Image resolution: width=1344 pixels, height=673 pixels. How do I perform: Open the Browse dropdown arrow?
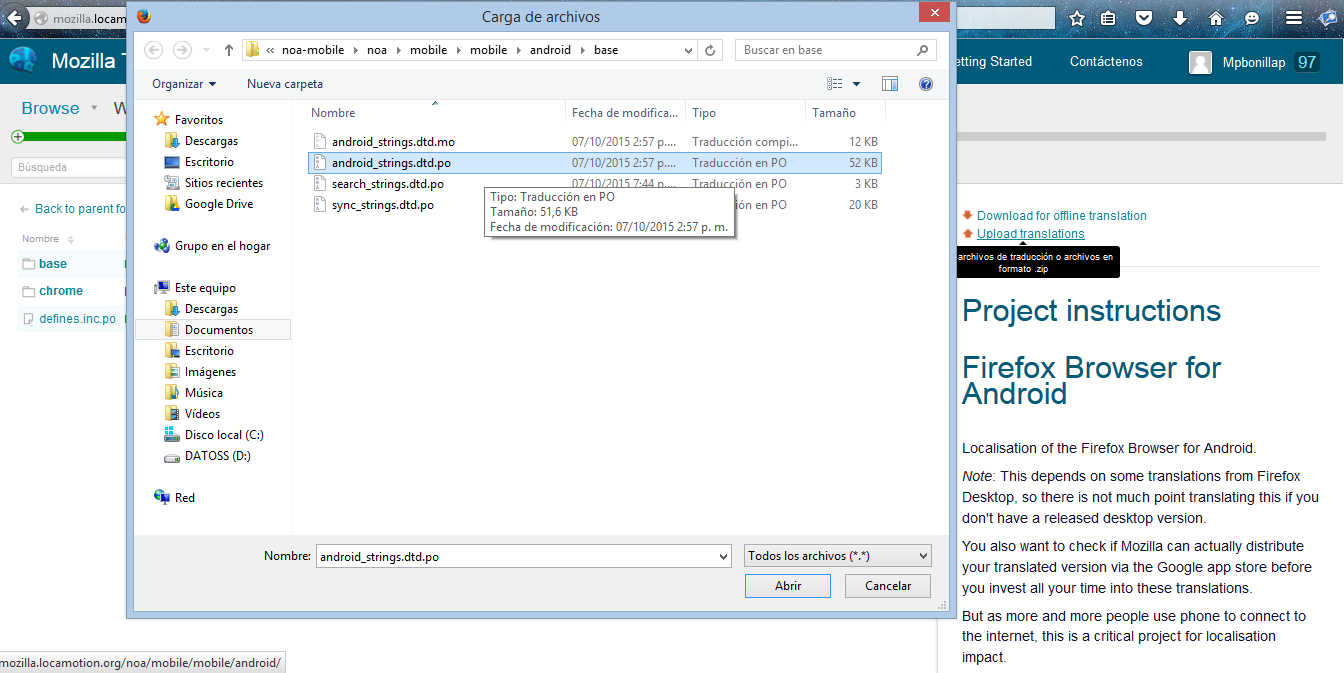pyautogui.click(x=94, y=108)
